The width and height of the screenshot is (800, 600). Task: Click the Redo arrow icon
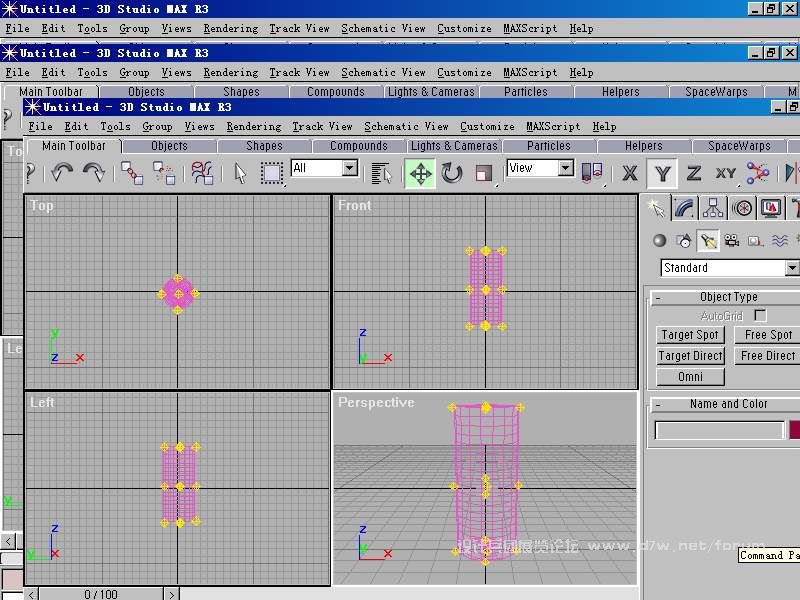click(94, 173)
